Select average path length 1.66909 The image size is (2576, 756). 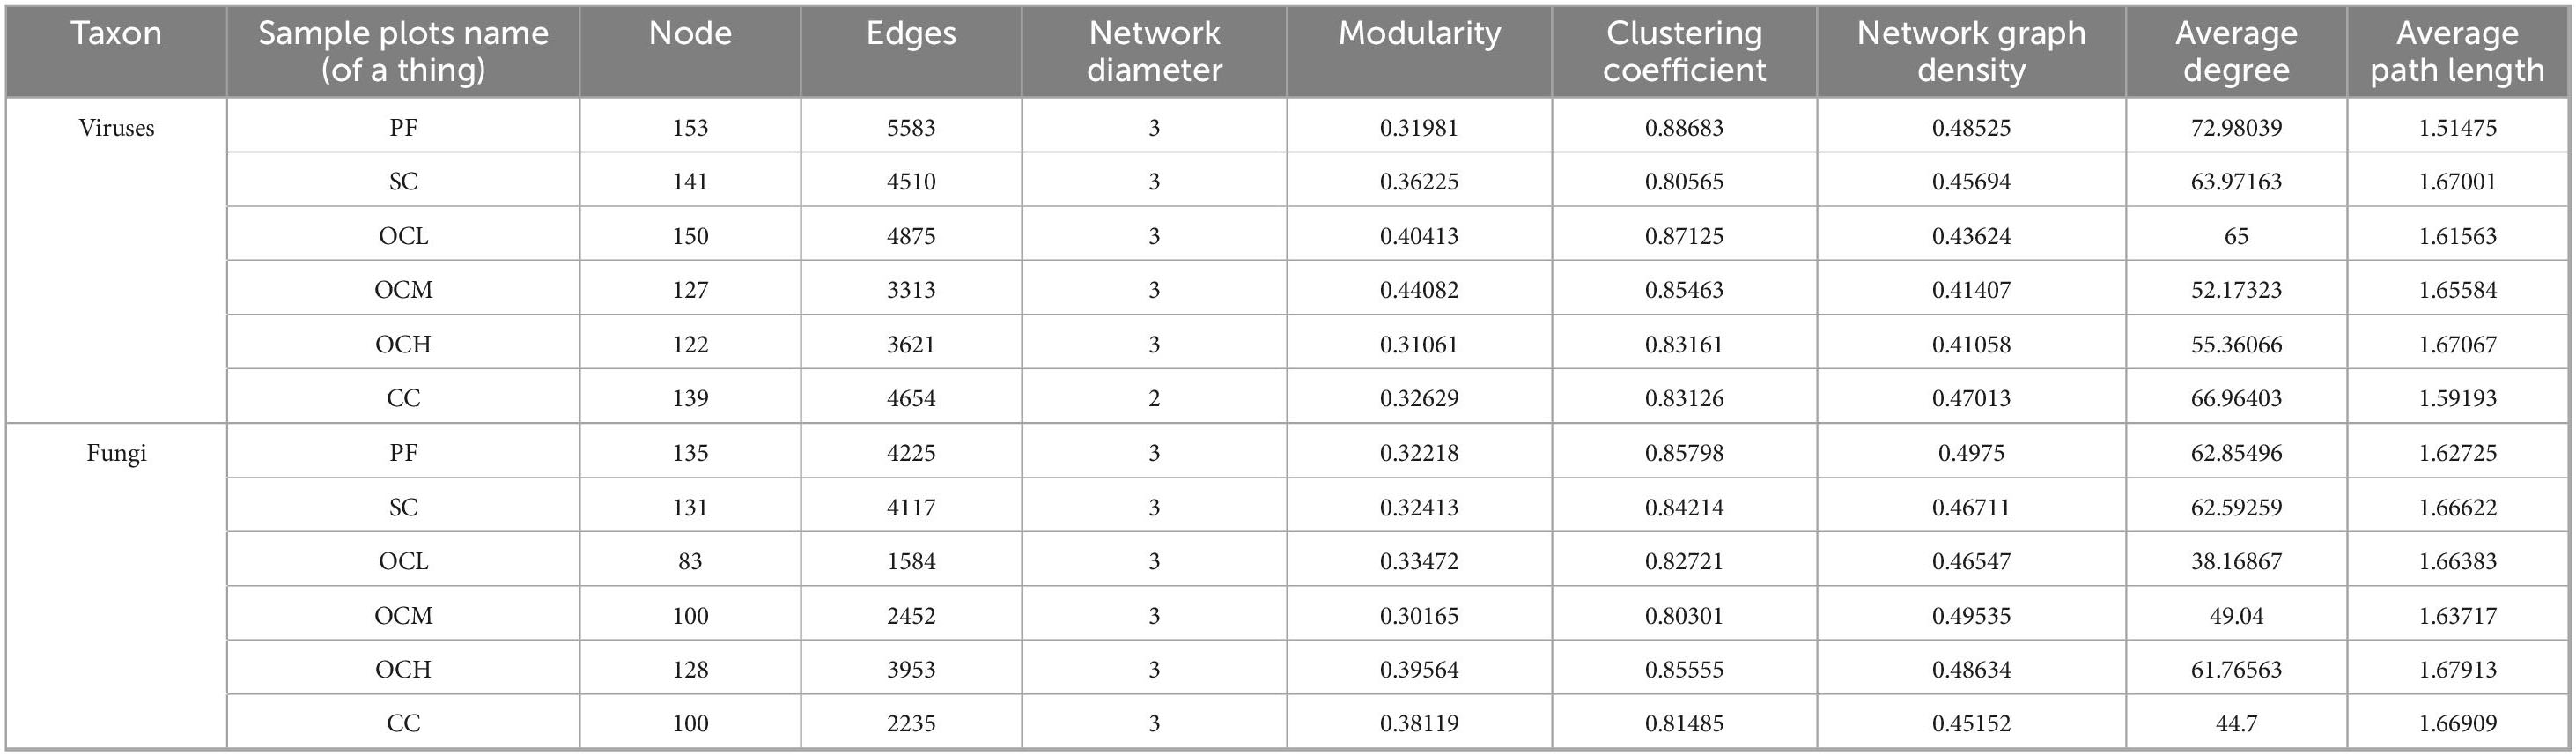[2457, 723]
